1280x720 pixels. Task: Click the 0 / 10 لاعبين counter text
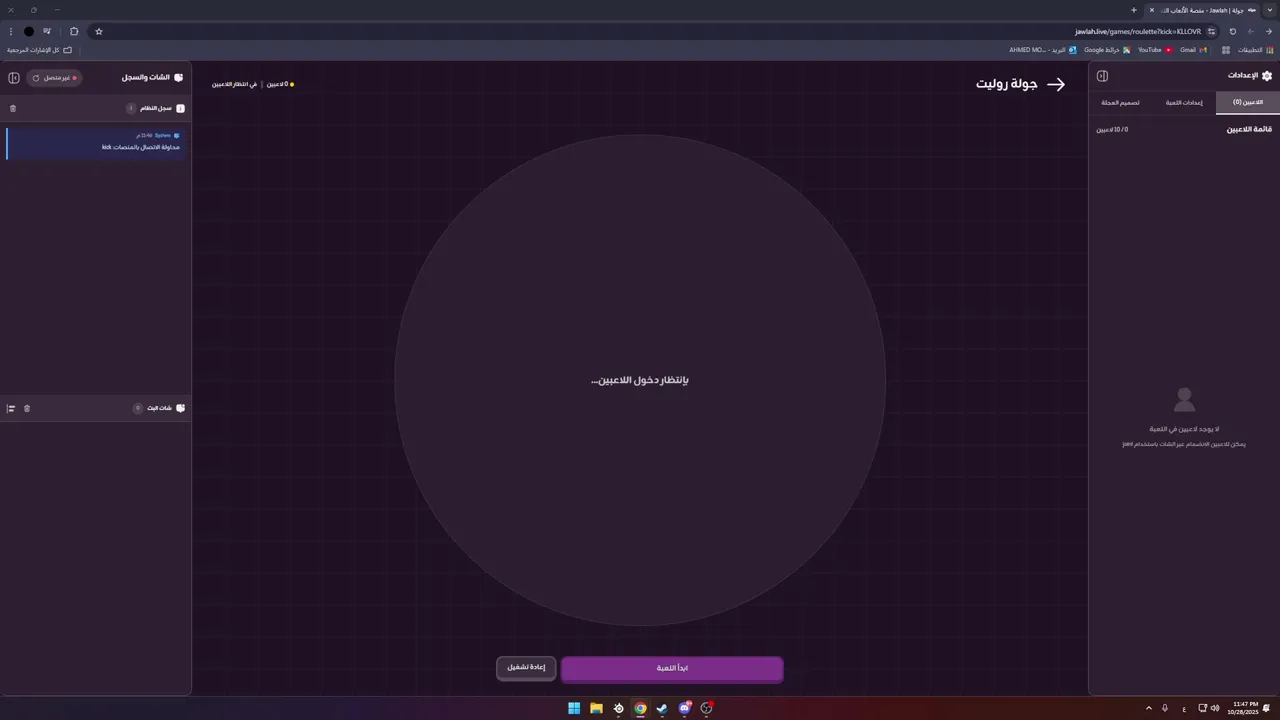(1112, 129)
